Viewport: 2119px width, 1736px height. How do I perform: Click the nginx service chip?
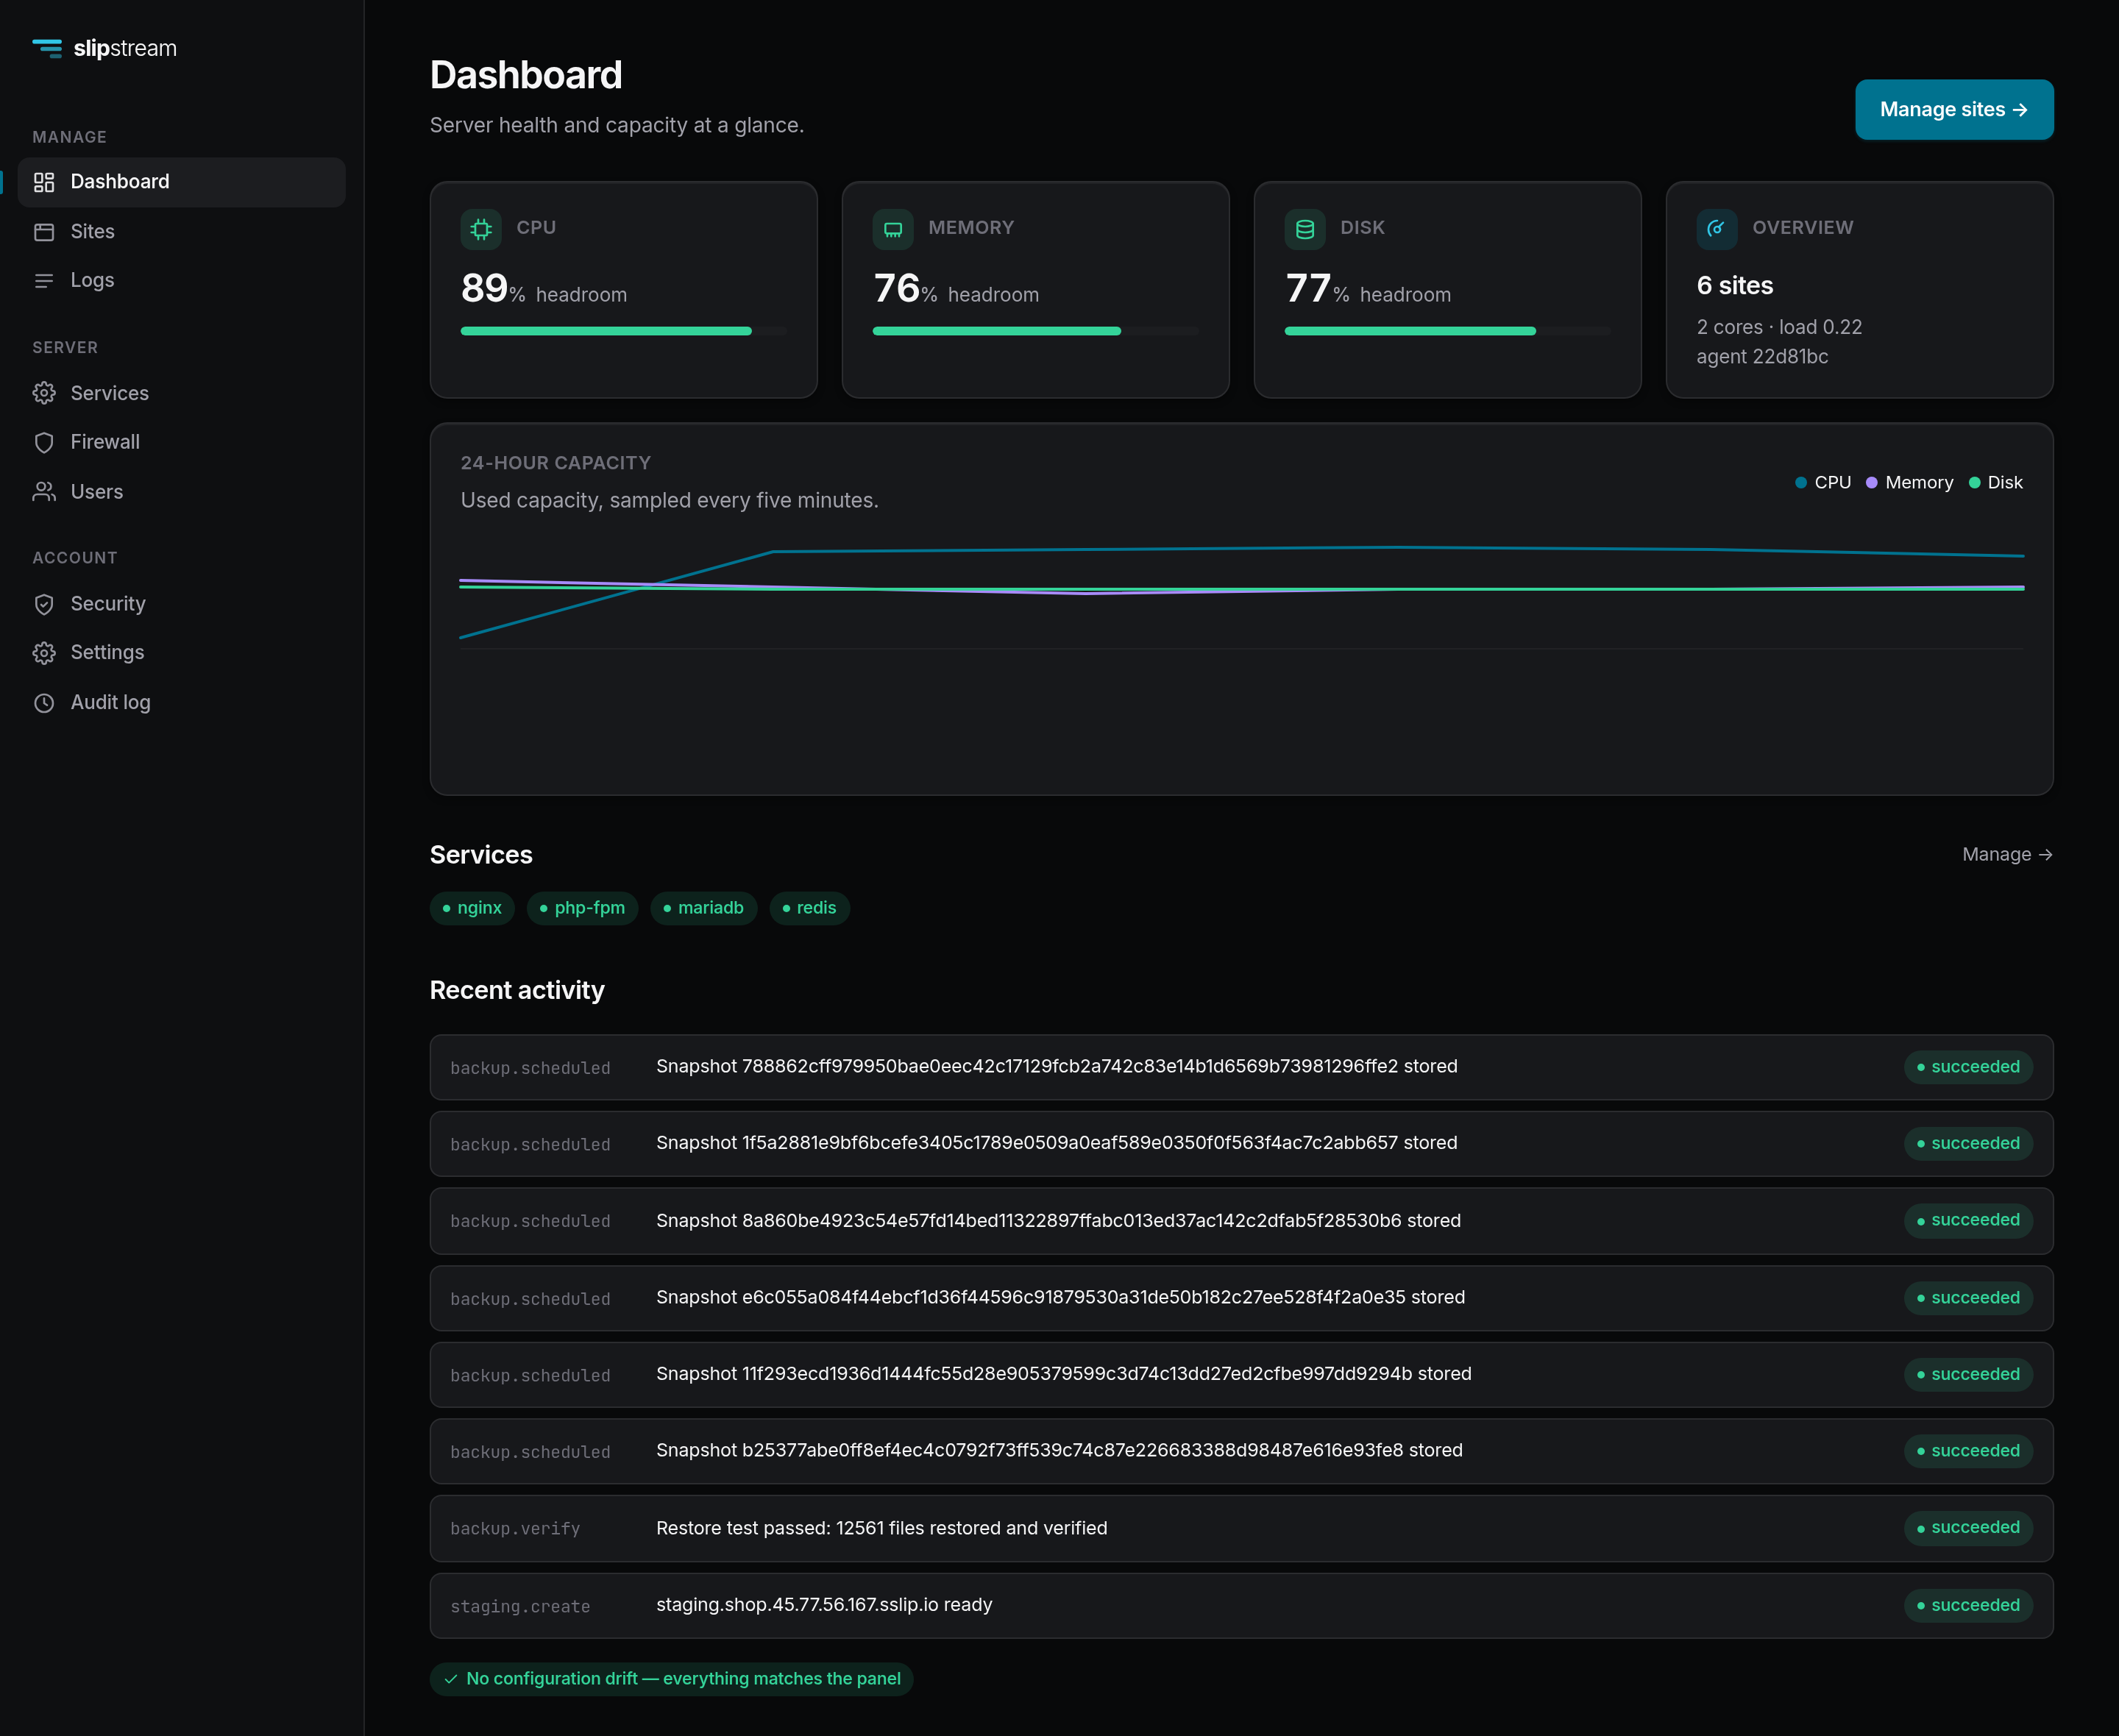[x=472, y=908]
